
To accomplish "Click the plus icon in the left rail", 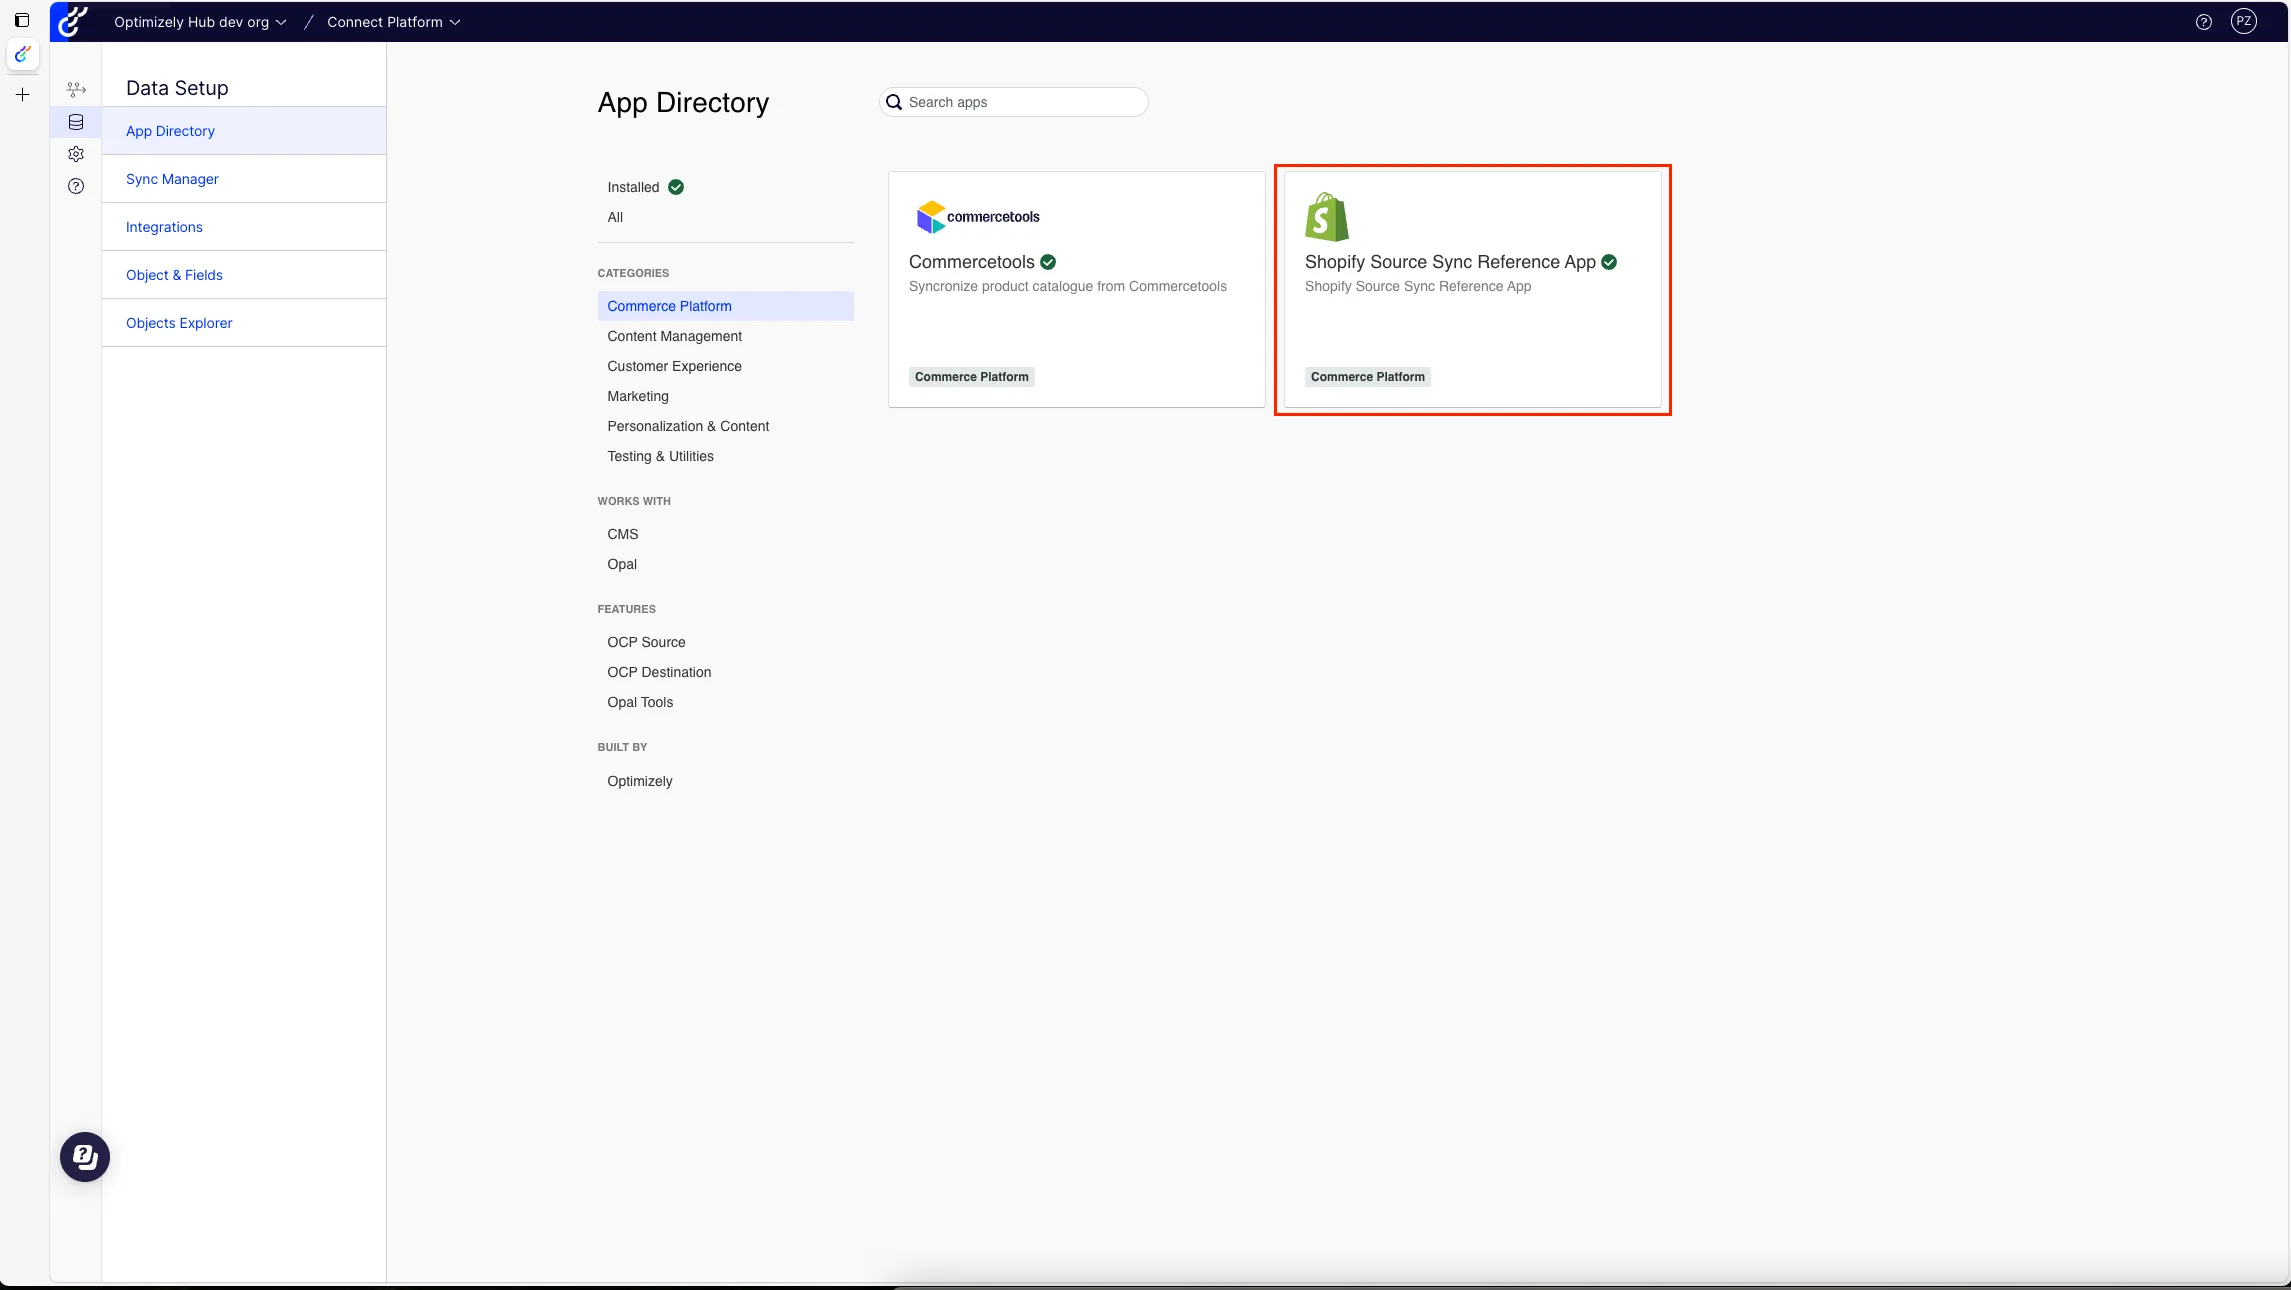I will click(23, 95).
